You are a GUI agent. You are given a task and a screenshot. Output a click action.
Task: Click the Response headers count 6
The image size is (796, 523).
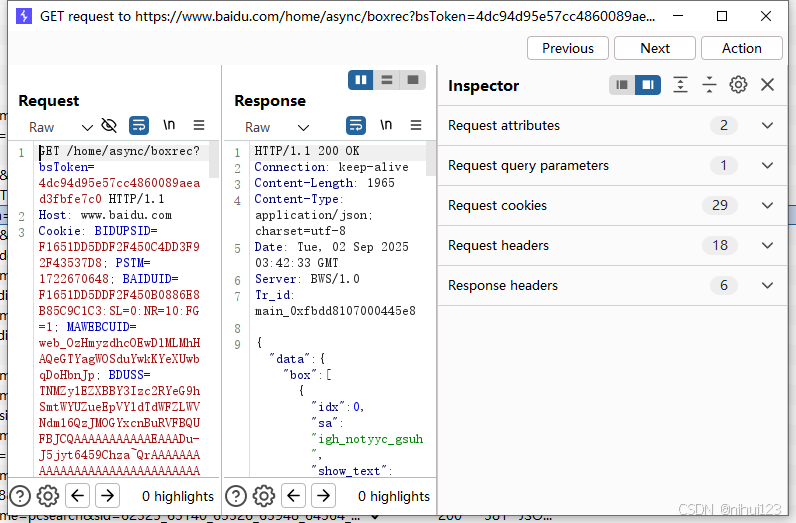pyautogui.click(x=724, y=286)
